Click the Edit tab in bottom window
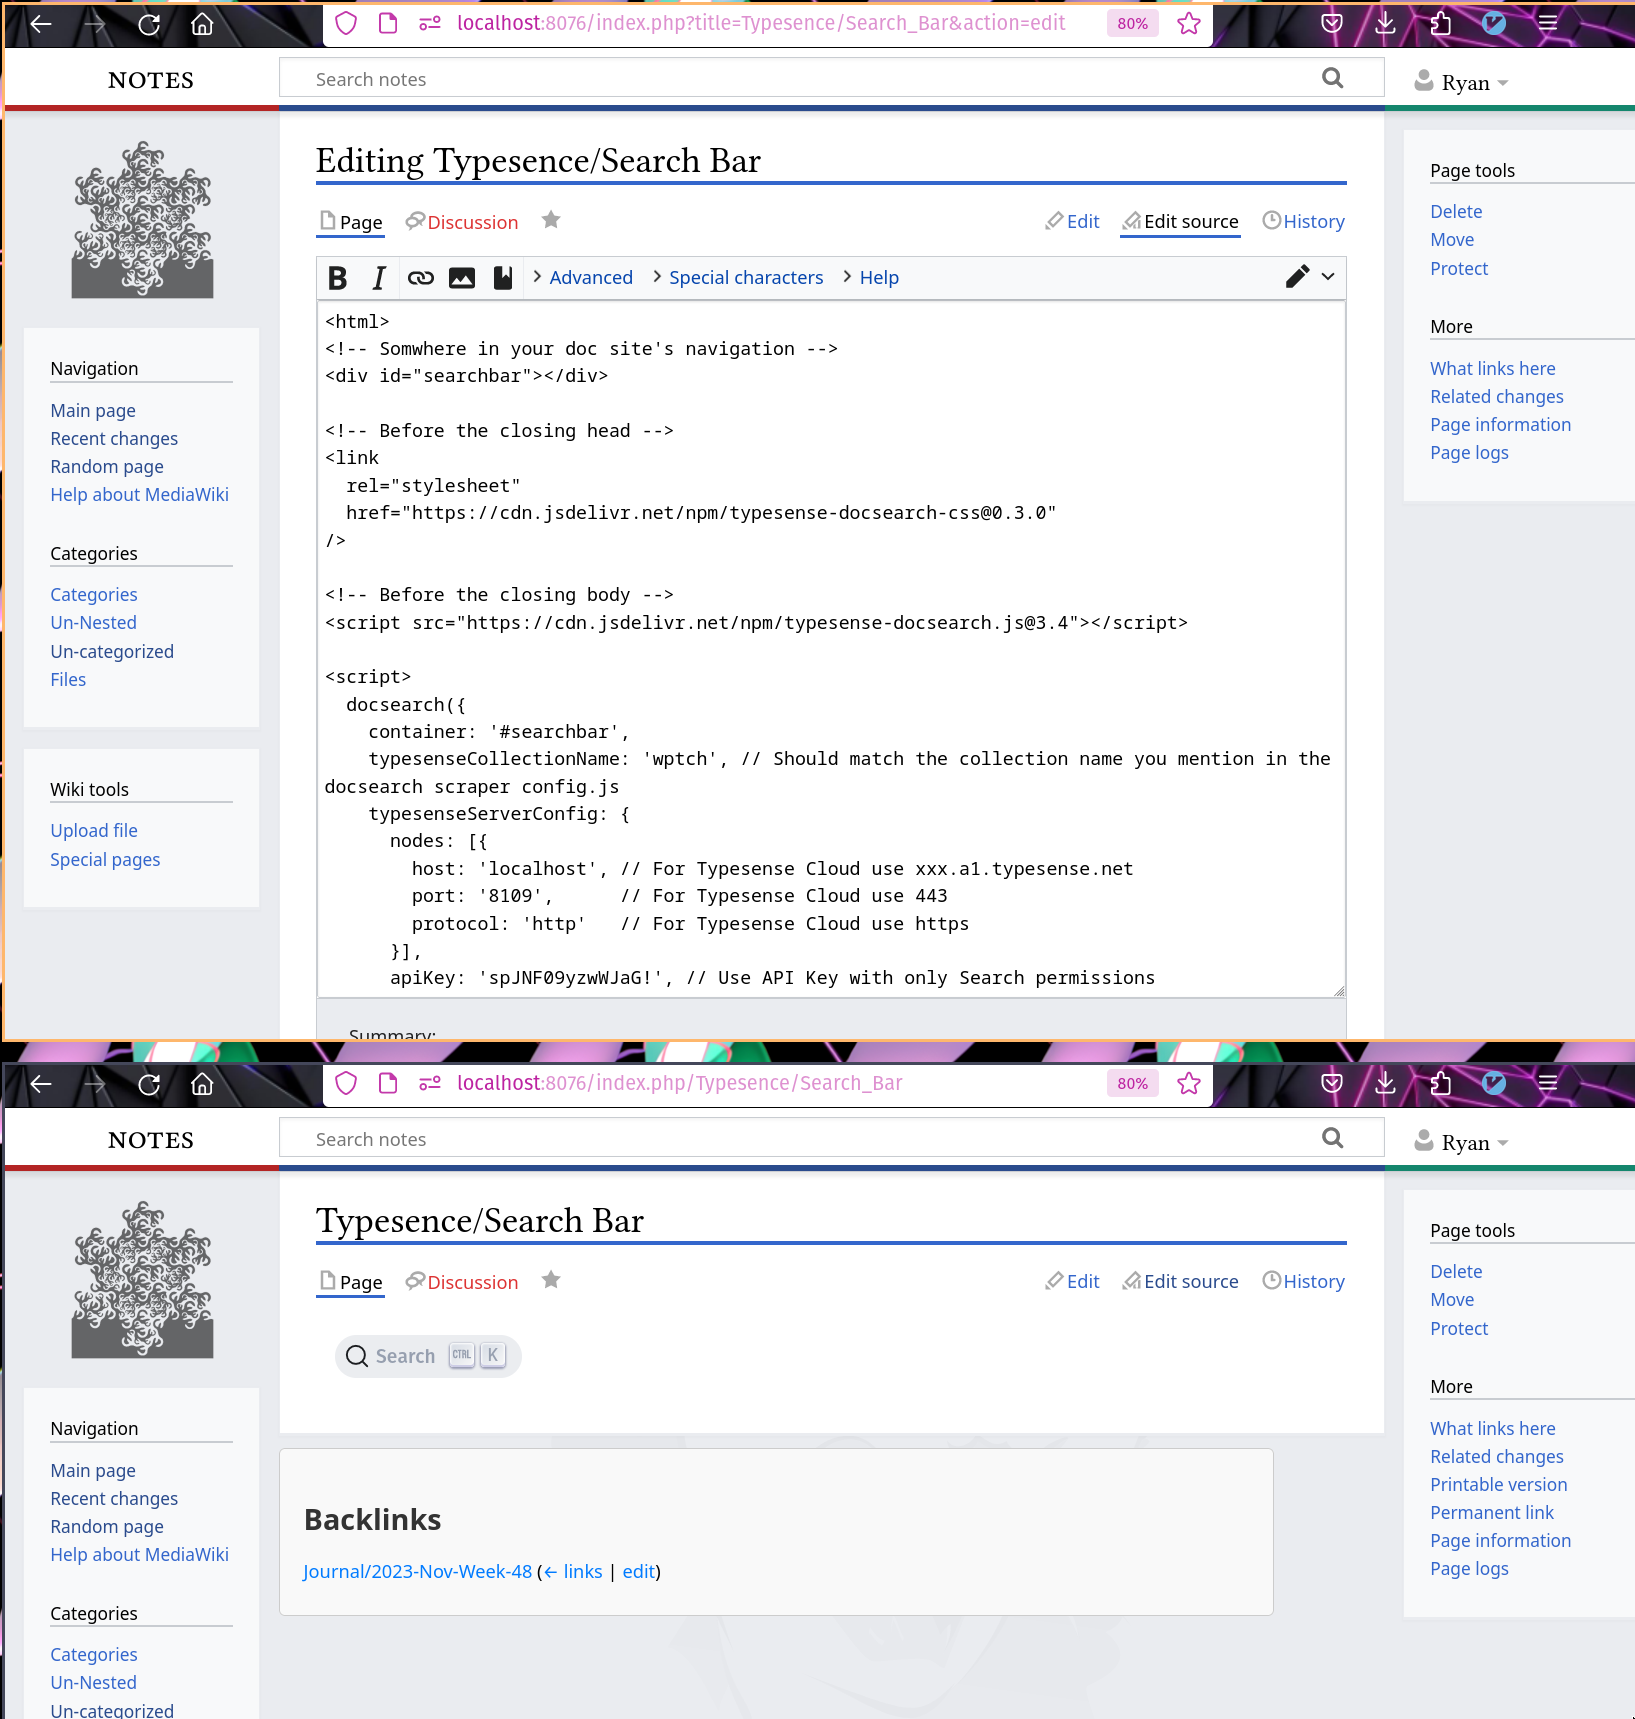Image resolution: width=1635 pixels, height=1719 pixels. (1072, 1281)
